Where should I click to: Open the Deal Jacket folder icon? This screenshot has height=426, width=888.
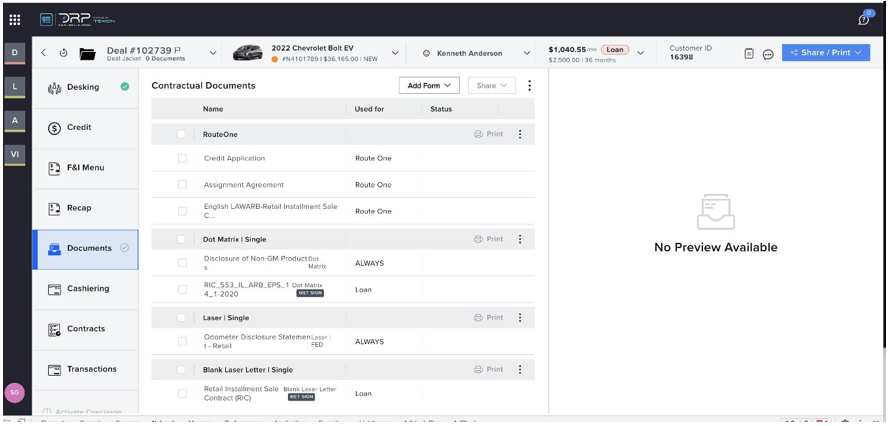click(x=87, y=54)
